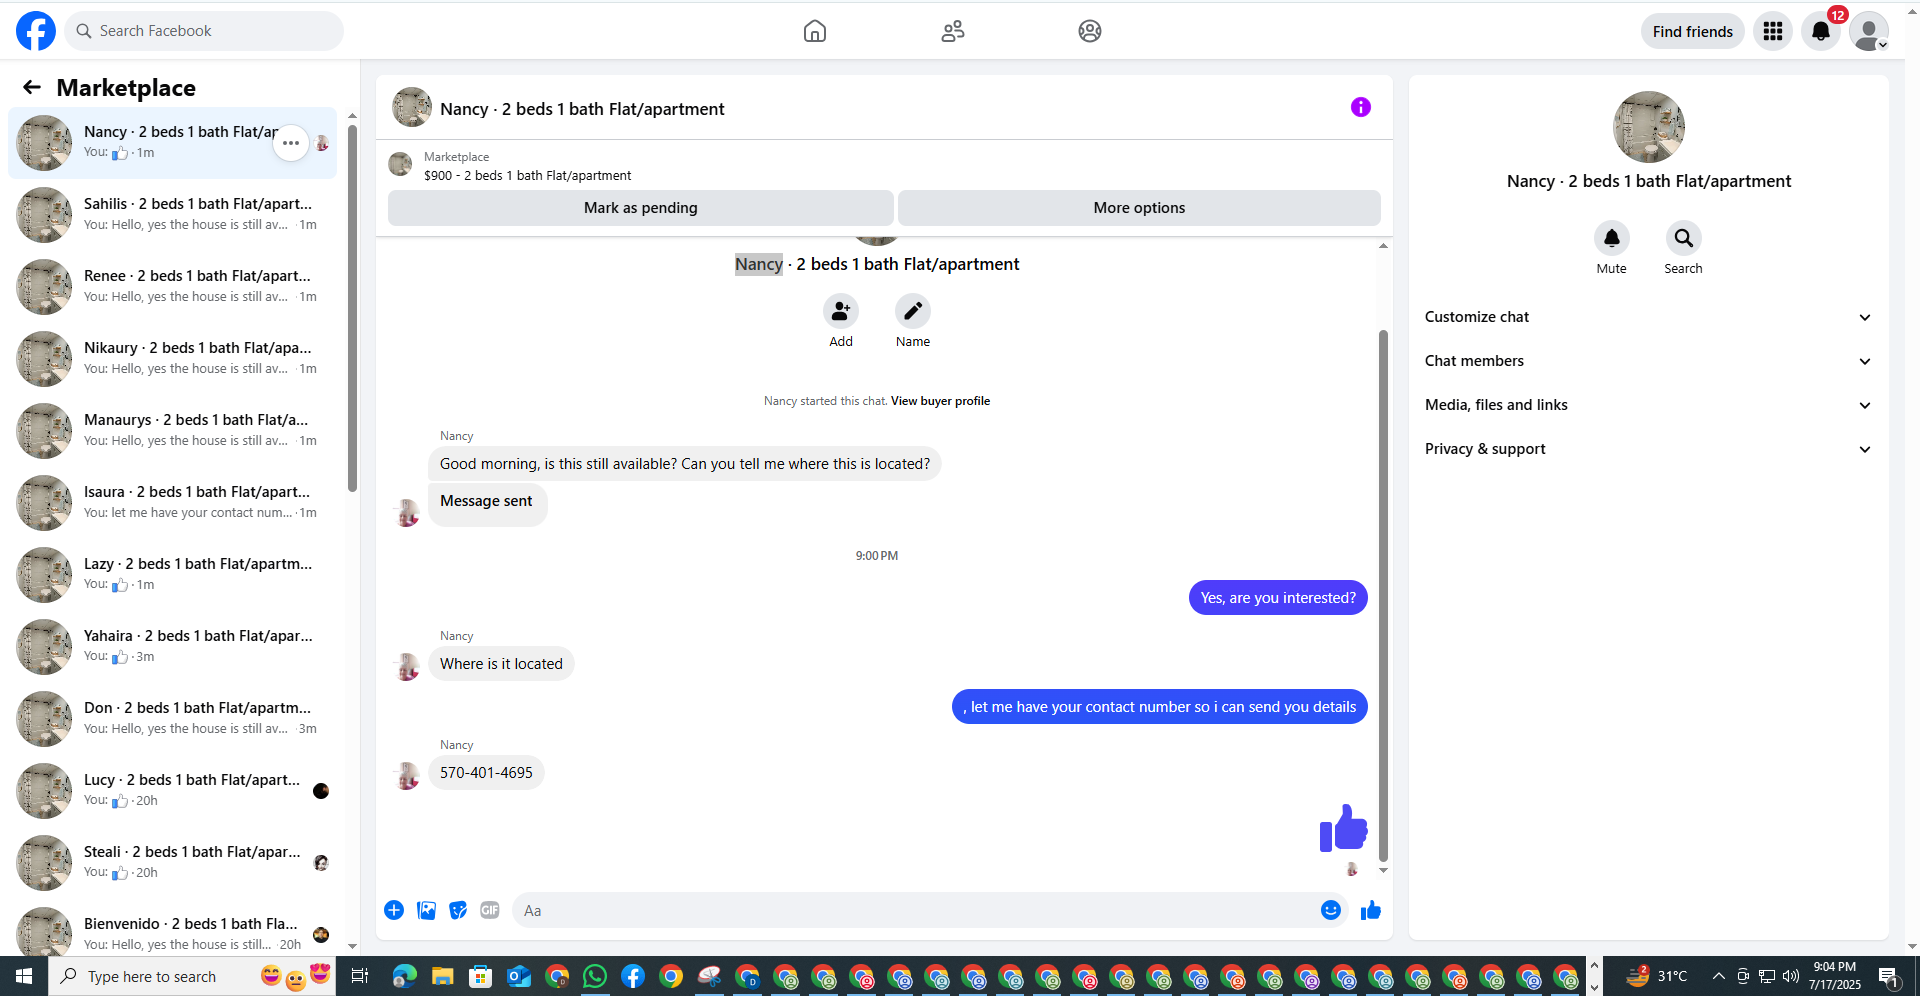Click the Find friends button
Screen dimensions: 1920x996
tap(1693, 31)
